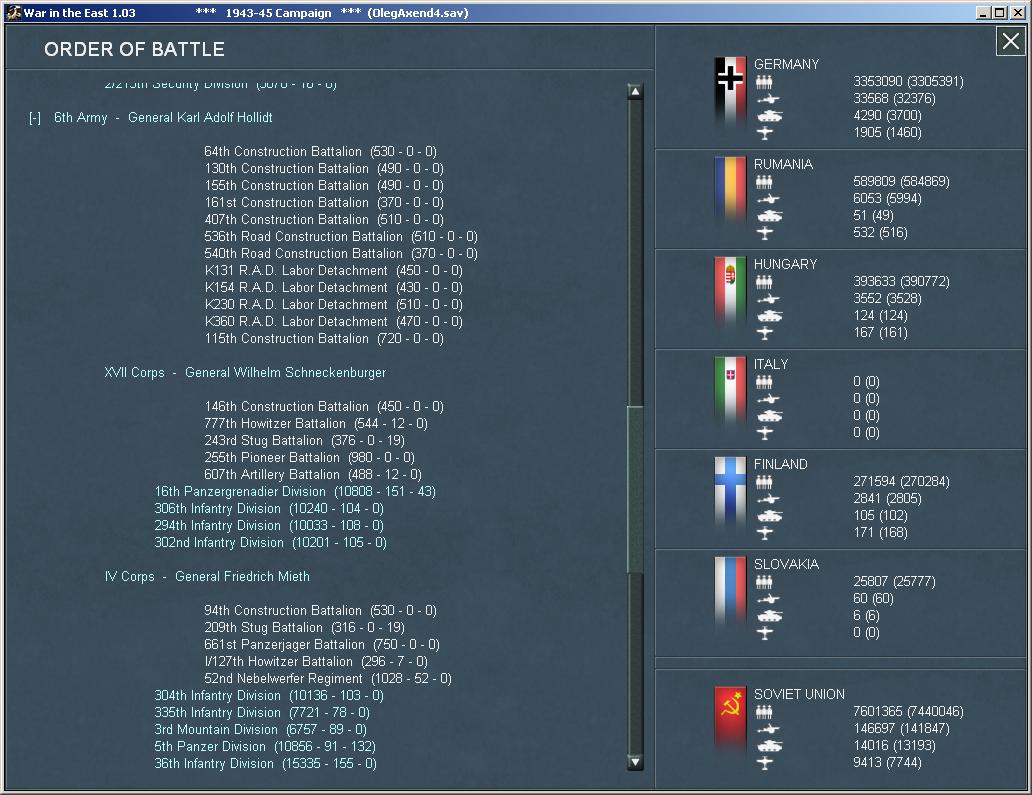This screenshot has width=1032, height=795.
Task: Open the 294th Infantry Division entry
Action: (269, 526)
